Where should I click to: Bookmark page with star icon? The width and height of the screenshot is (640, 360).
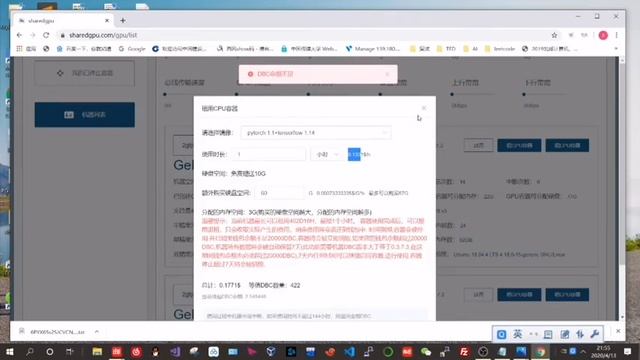554,36
